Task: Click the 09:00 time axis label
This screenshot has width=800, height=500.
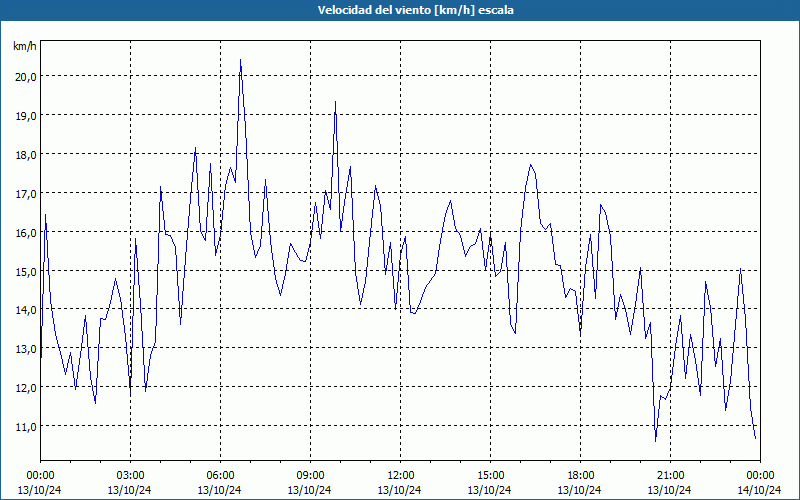Action: point(310,476)
